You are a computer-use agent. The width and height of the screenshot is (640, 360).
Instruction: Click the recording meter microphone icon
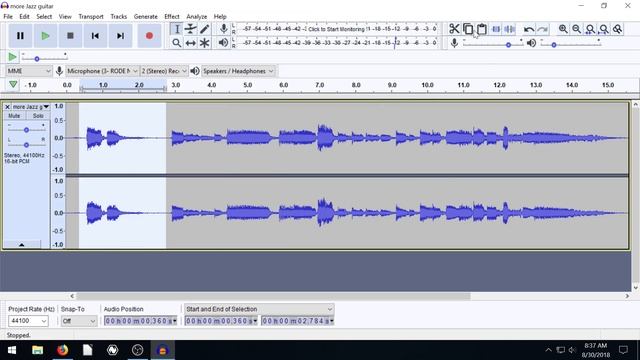pyautogui.click(x=223, y=29)
